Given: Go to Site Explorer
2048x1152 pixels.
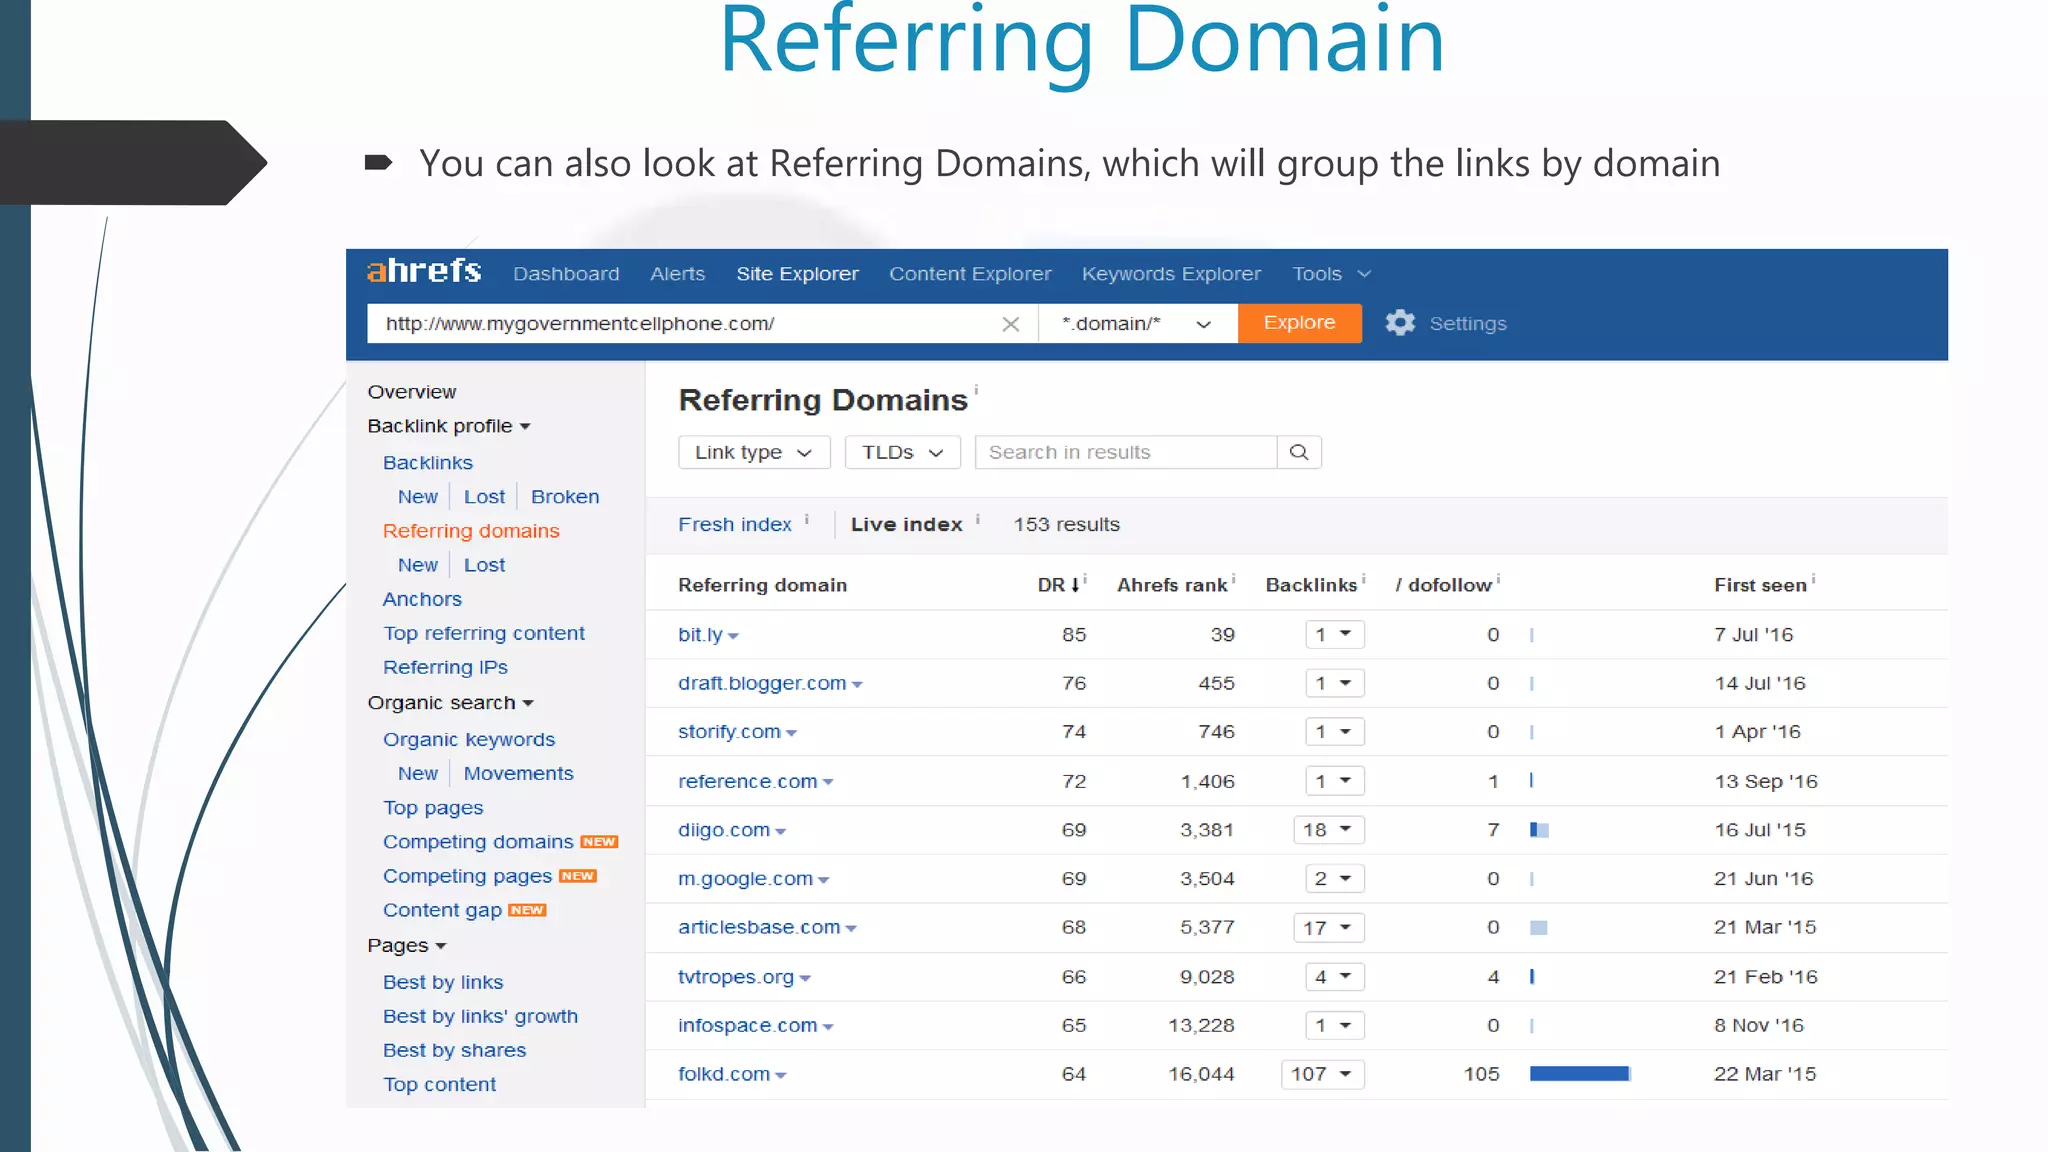Looking at the screenshot, I should click(x=797, y=274).
